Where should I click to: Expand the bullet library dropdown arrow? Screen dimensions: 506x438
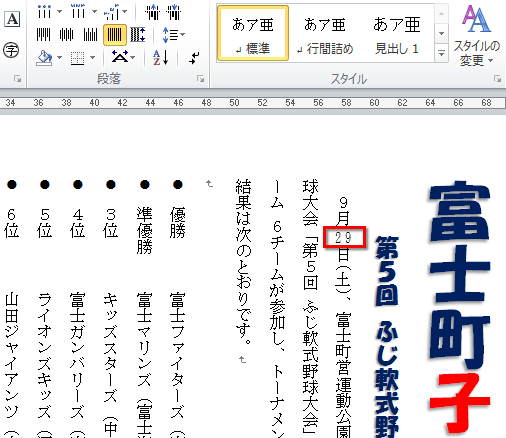[60, 12]
